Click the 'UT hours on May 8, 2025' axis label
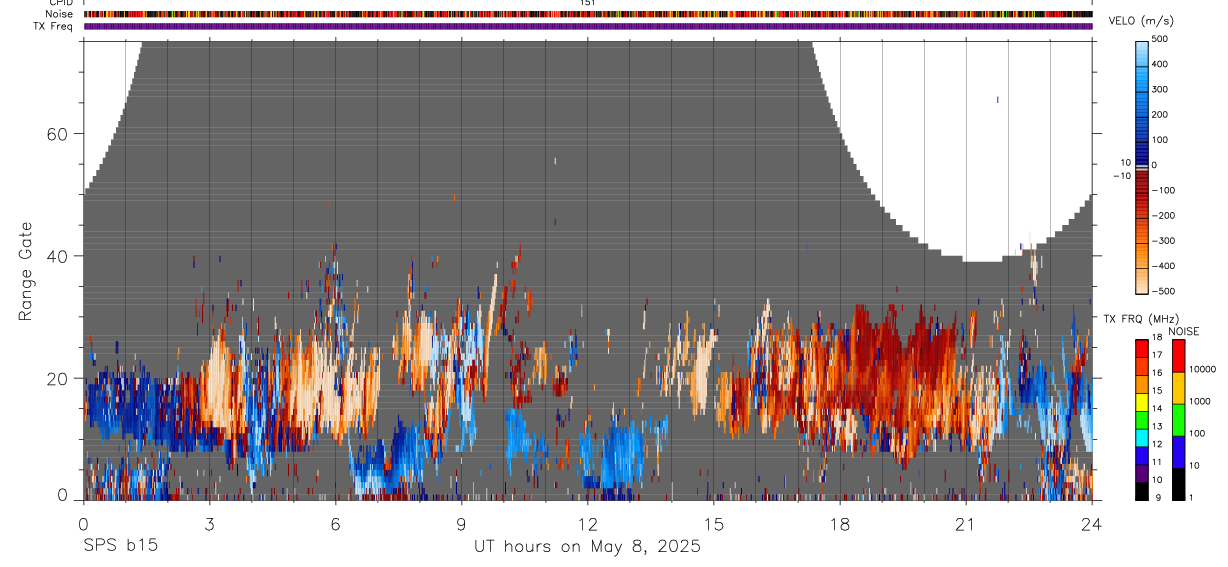The image size is (1228, 567). pos(587,547)
